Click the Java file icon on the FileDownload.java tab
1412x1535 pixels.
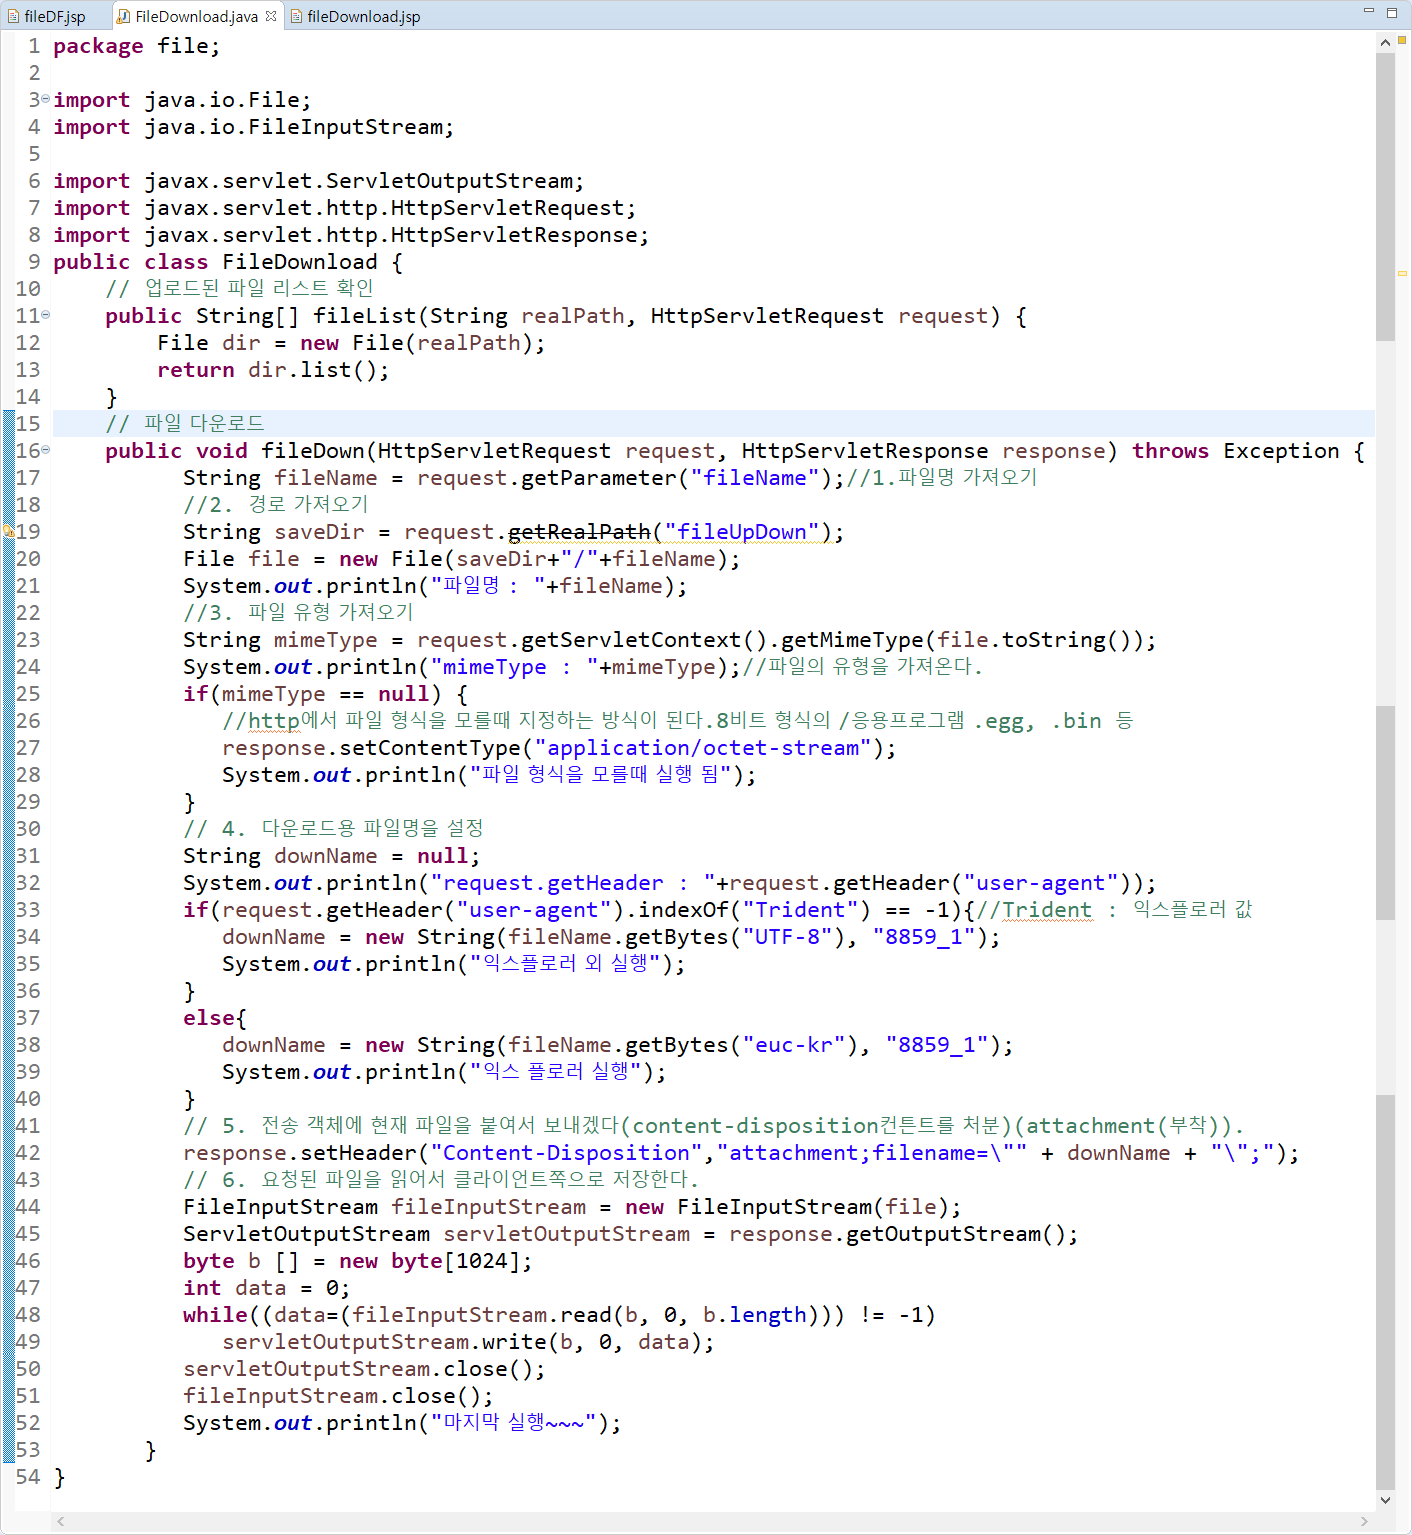click(x=123, y=17)
